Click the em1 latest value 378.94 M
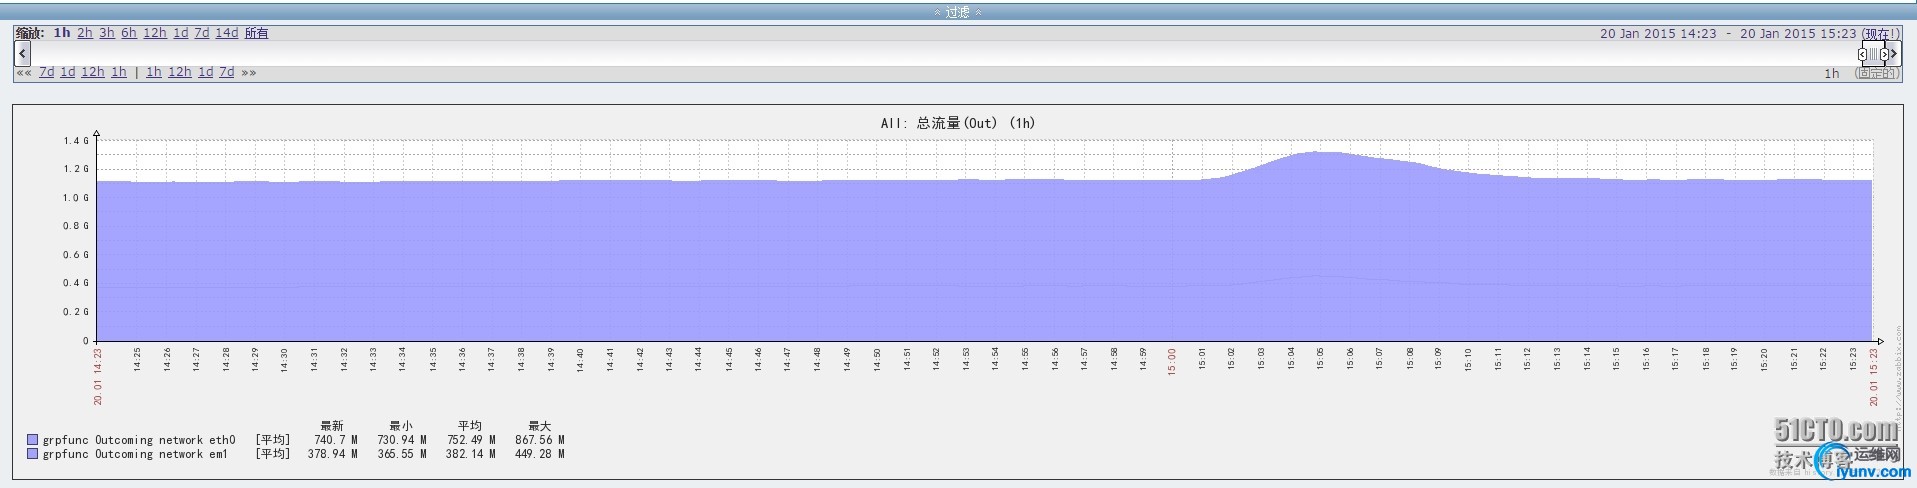Viewport: 1917px width, 488px height. (332, 454)
